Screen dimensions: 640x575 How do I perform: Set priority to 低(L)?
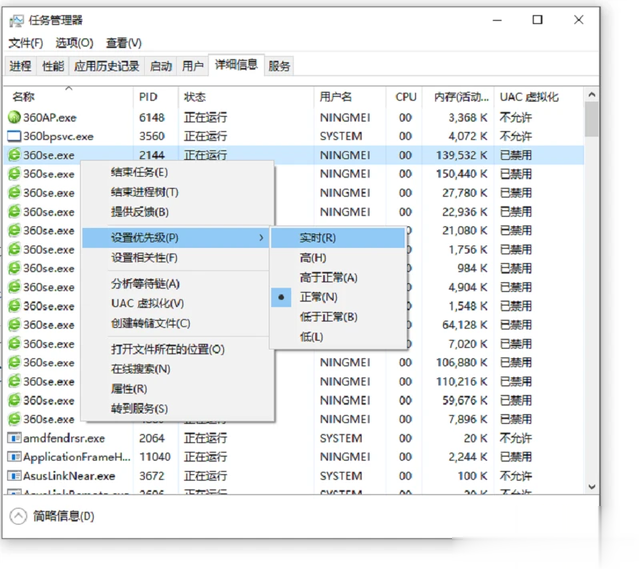pyautogui.click(x=338, y=337)
